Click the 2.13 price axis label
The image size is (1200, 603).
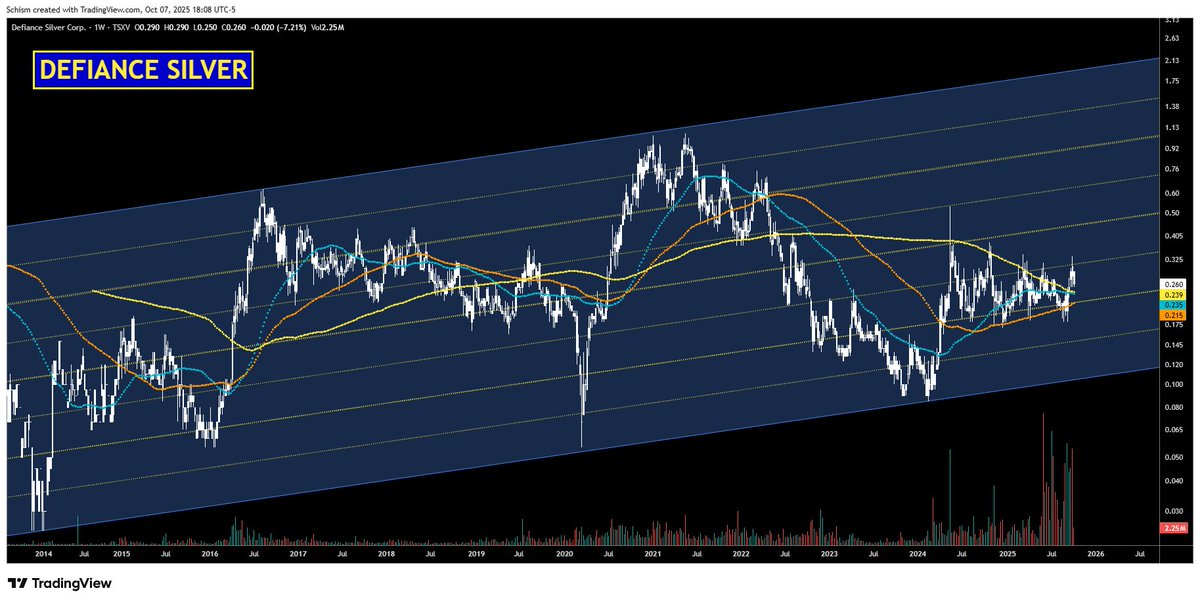tap(1172, 60)
